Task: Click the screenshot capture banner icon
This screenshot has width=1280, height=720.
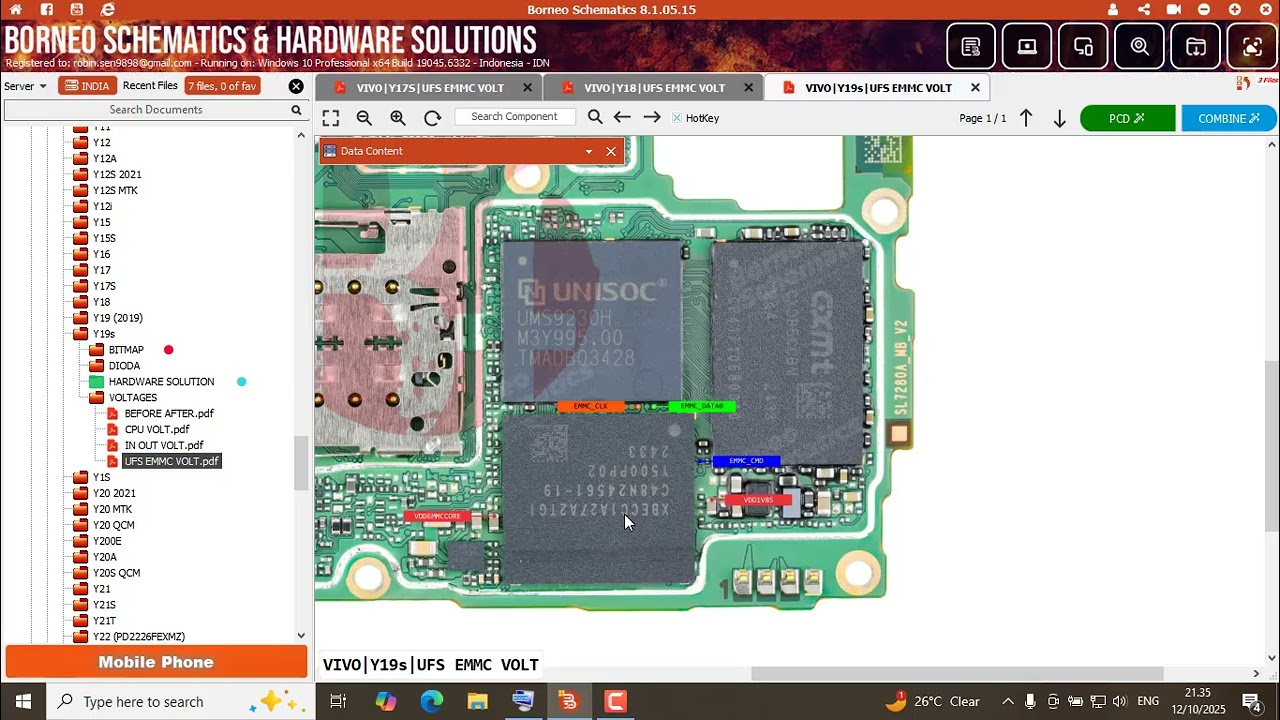Action: 1252,47
